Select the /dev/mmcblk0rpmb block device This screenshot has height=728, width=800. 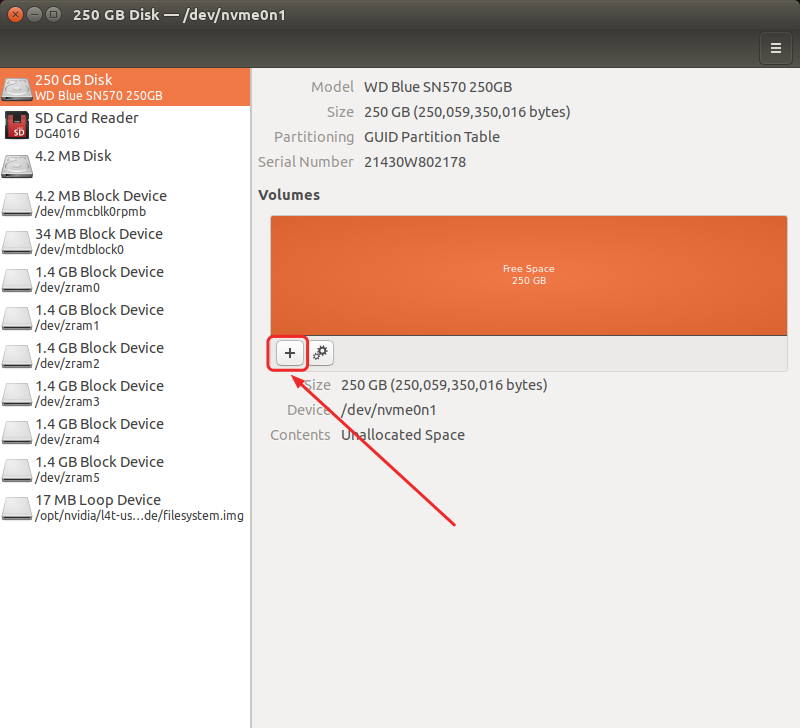[125, 203]
